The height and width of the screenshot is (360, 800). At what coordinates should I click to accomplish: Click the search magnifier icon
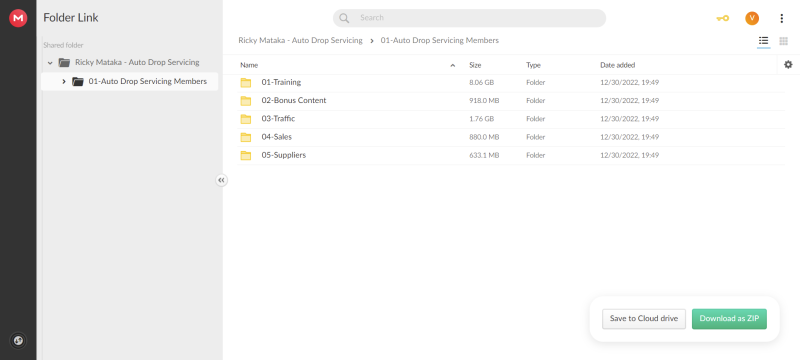[x=344, y=18]
